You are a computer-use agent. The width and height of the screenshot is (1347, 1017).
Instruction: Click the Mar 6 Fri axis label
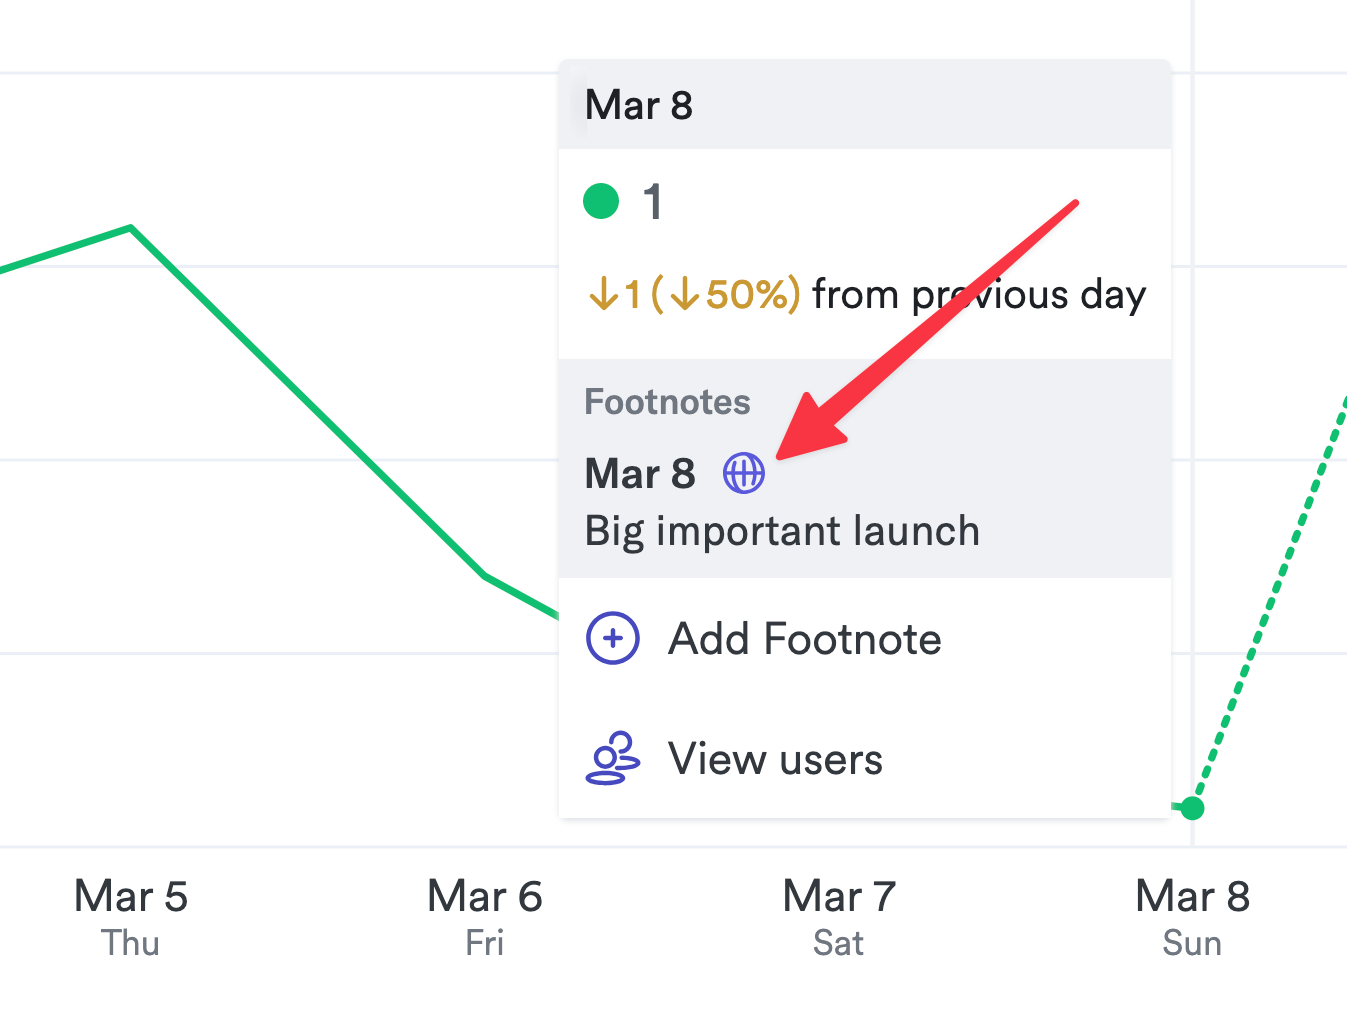pyautogui.click(x=485, y=915)
